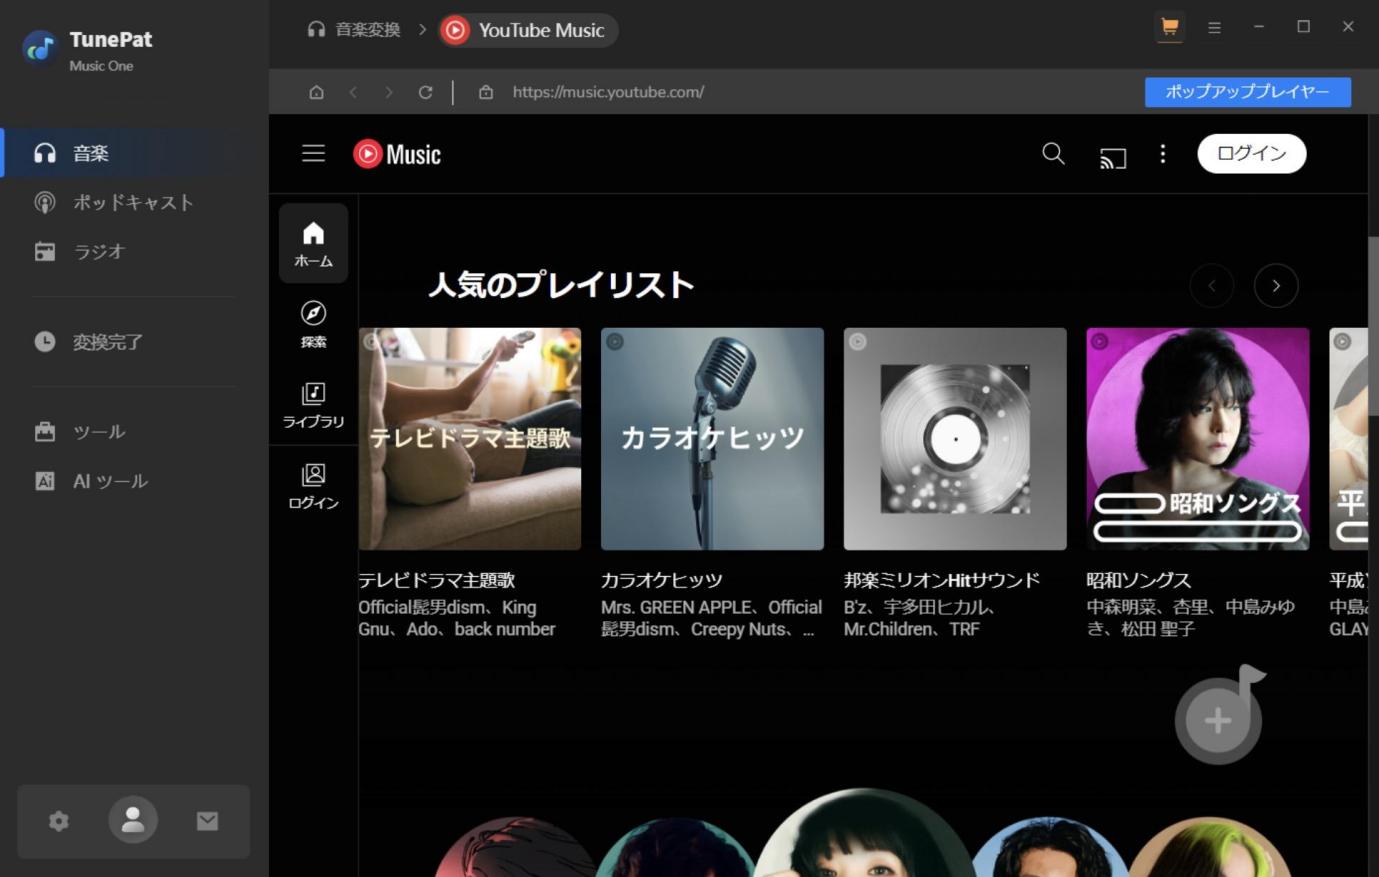Click the browser back arrow
The image size is (1379, 877).
click(x=353, y=92)
